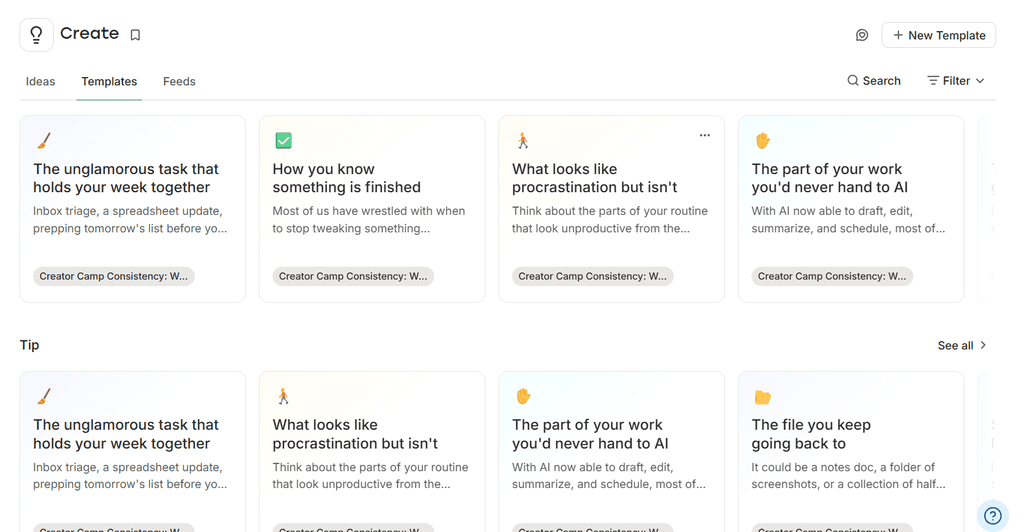
Task: Click broom icon on top-row unglamorous task card
Action: coord(44,140)
